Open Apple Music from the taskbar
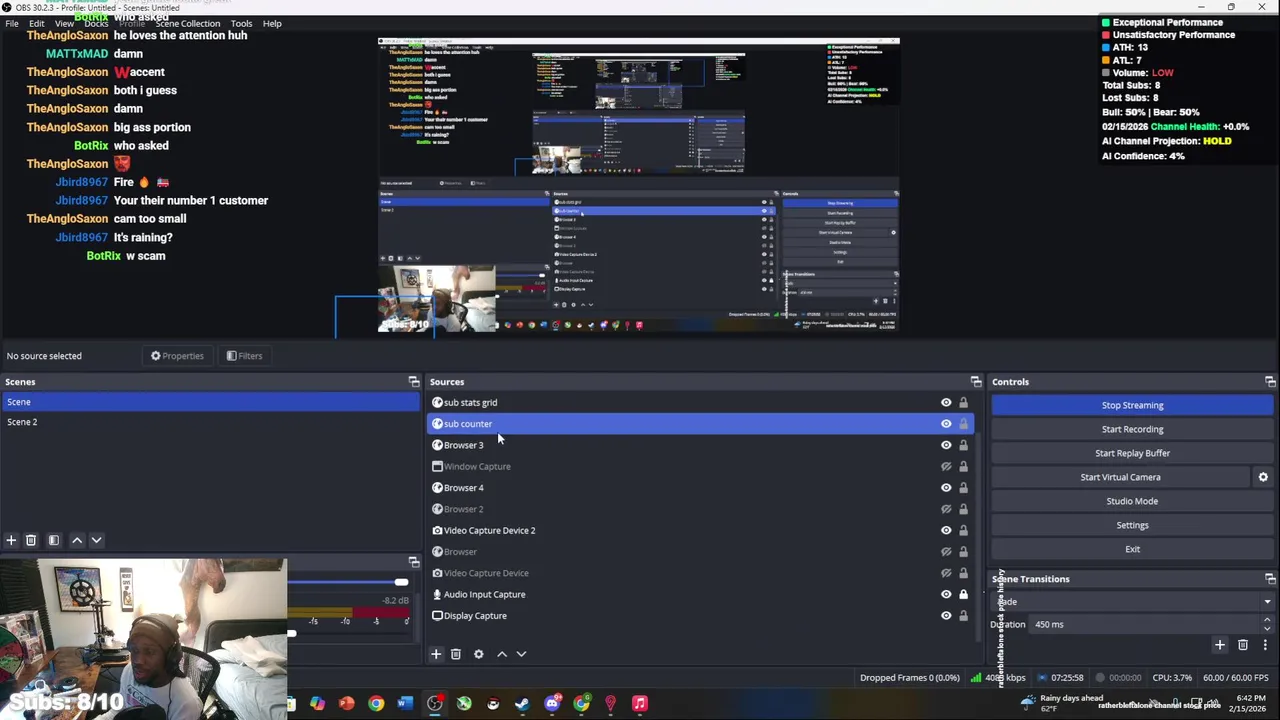This screenshot has height=720, width=1280. point(640,704)
